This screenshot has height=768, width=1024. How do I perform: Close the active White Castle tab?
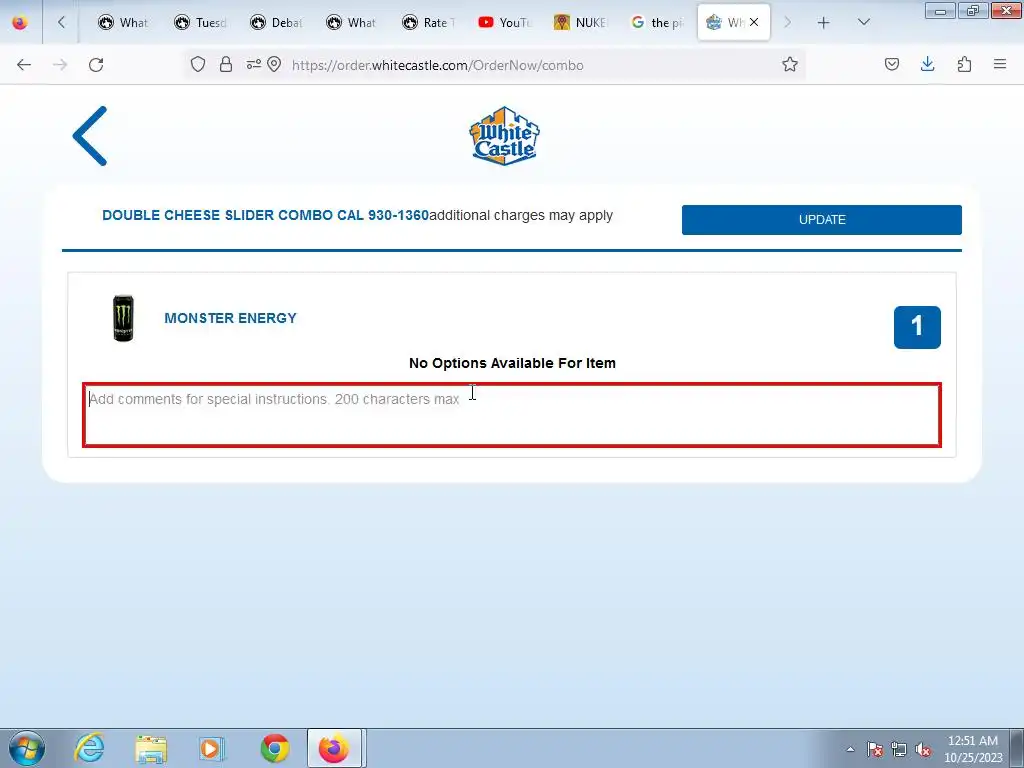point(754,22)
